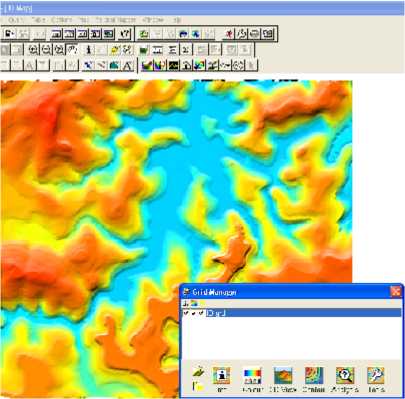The image size is (405, 399).
Task: Click the Analysis button in Grid Manager
Action: pos(345,380)
